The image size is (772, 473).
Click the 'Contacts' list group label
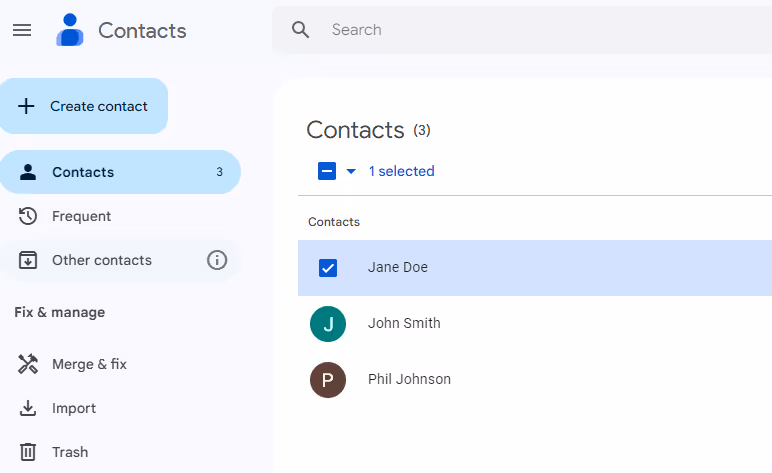(x=334, y=222)
